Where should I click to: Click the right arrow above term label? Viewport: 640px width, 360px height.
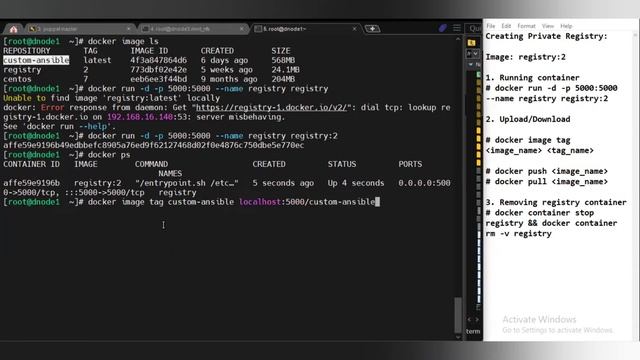477,319
